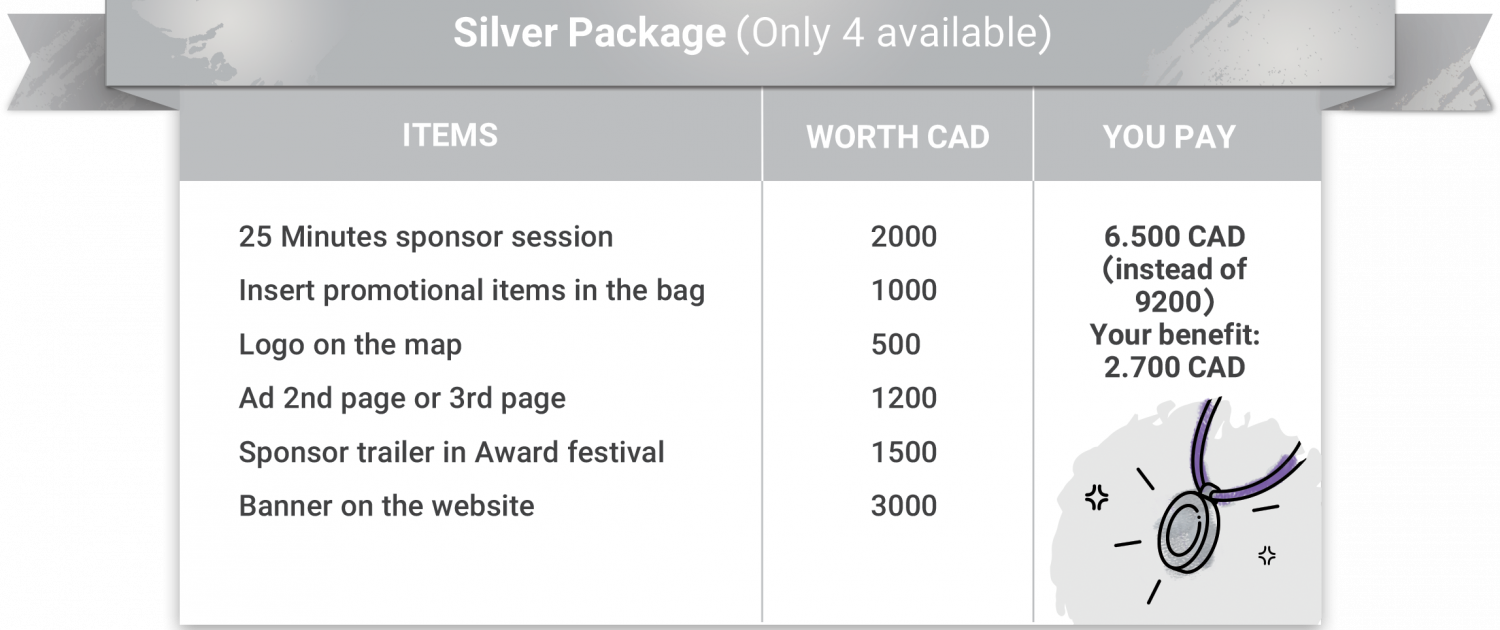1500x630 pixels.
Task: Click the 6.500 CAD price text
Action: point(1175,237)
